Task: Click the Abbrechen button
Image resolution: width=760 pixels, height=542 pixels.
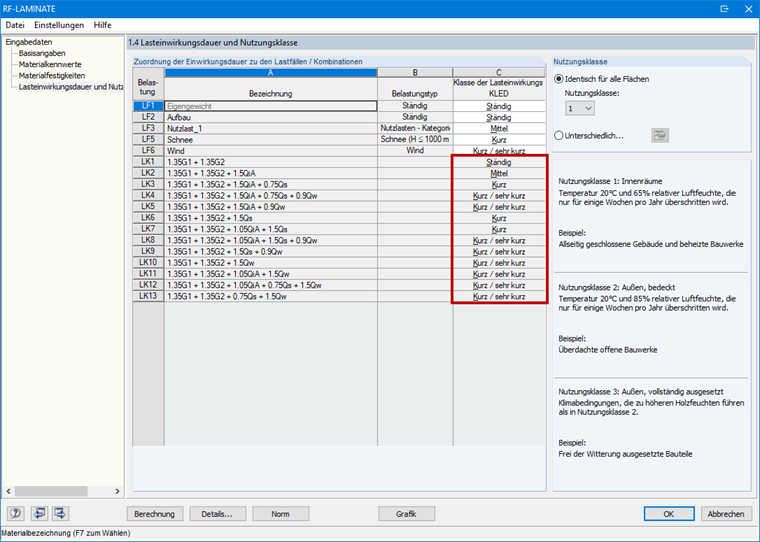Action: (x=726, y=514)
